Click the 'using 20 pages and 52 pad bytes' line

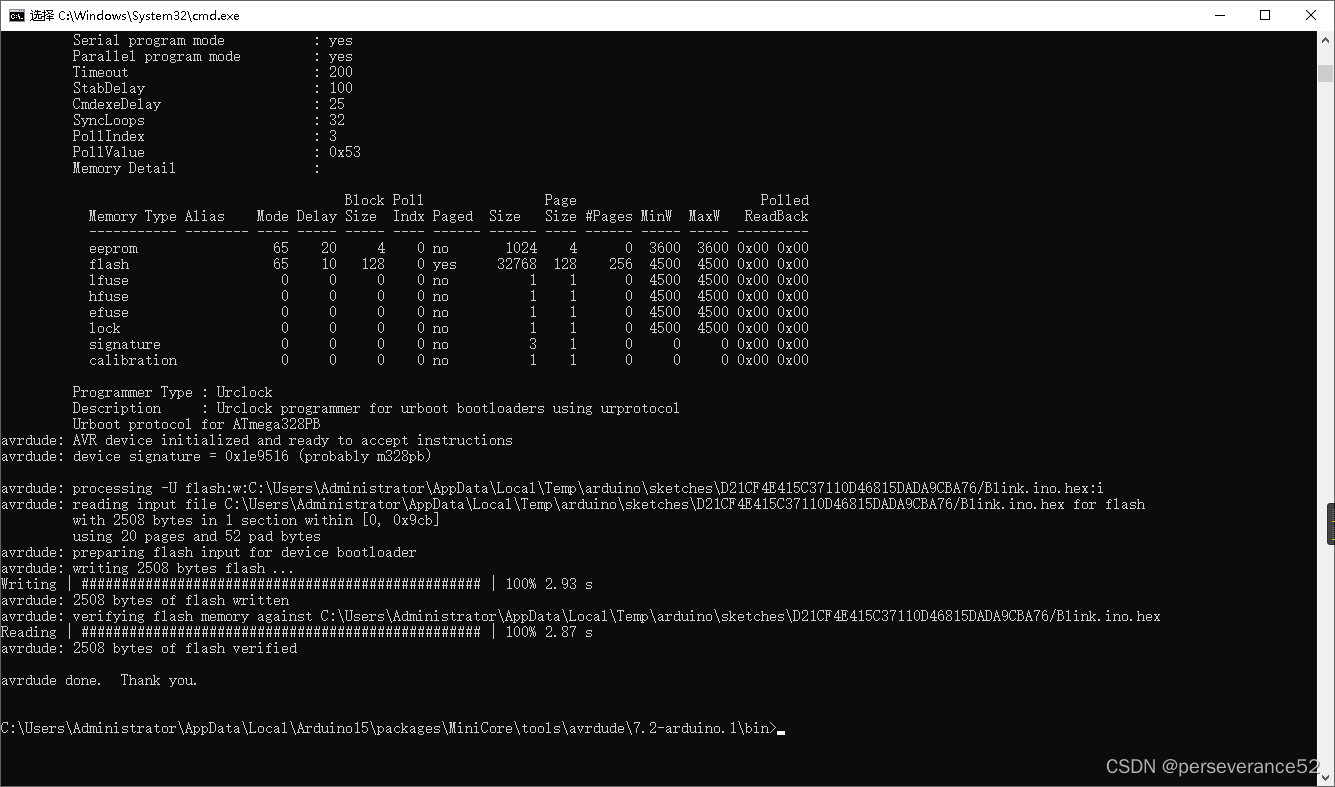coord(196,536)
